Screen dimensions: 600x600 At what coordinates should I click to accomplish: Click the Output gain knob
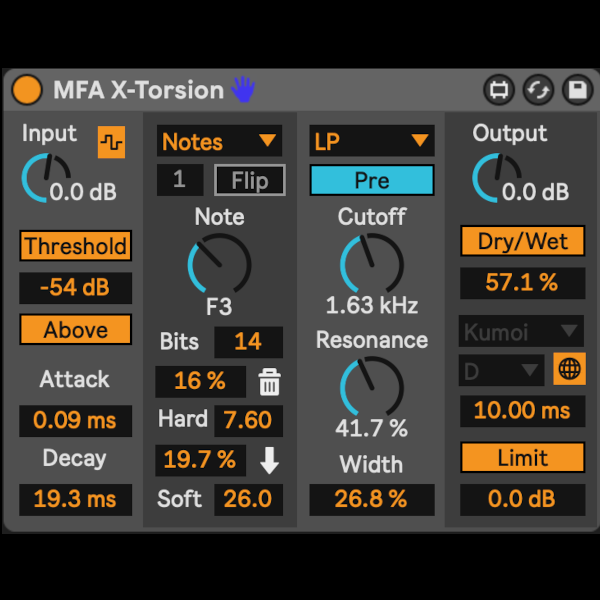(x=497, y=178)
